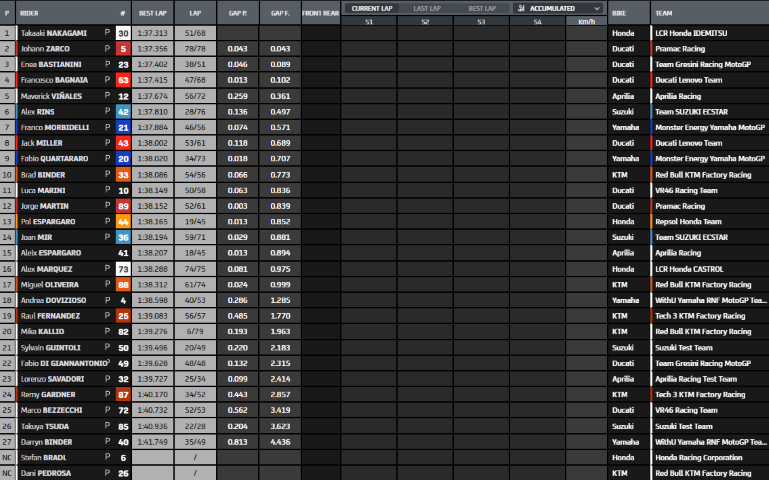
Task: Click the GAP F. column header
Action: point(280,13)
